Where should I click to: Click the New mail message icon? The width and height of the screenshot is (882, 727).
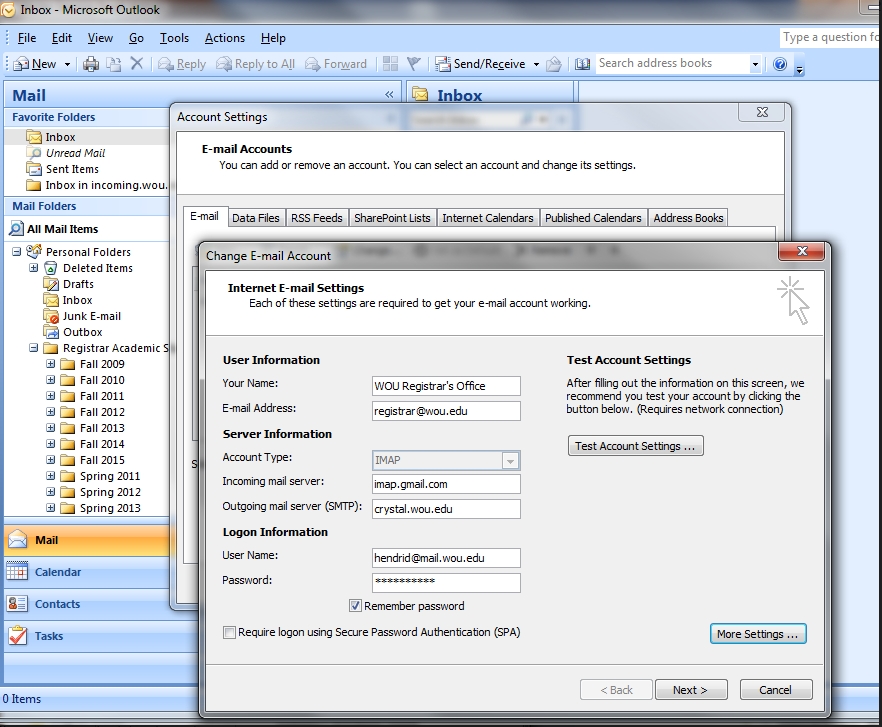pos(21,64)
